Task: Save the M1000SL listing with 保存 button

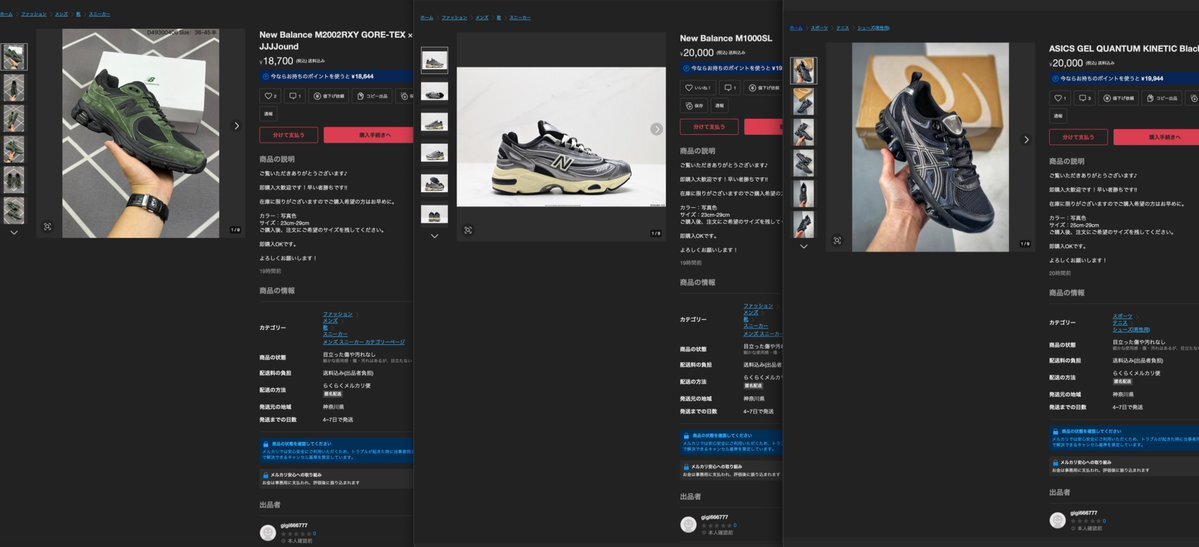Action: click(x=694, y=106)
